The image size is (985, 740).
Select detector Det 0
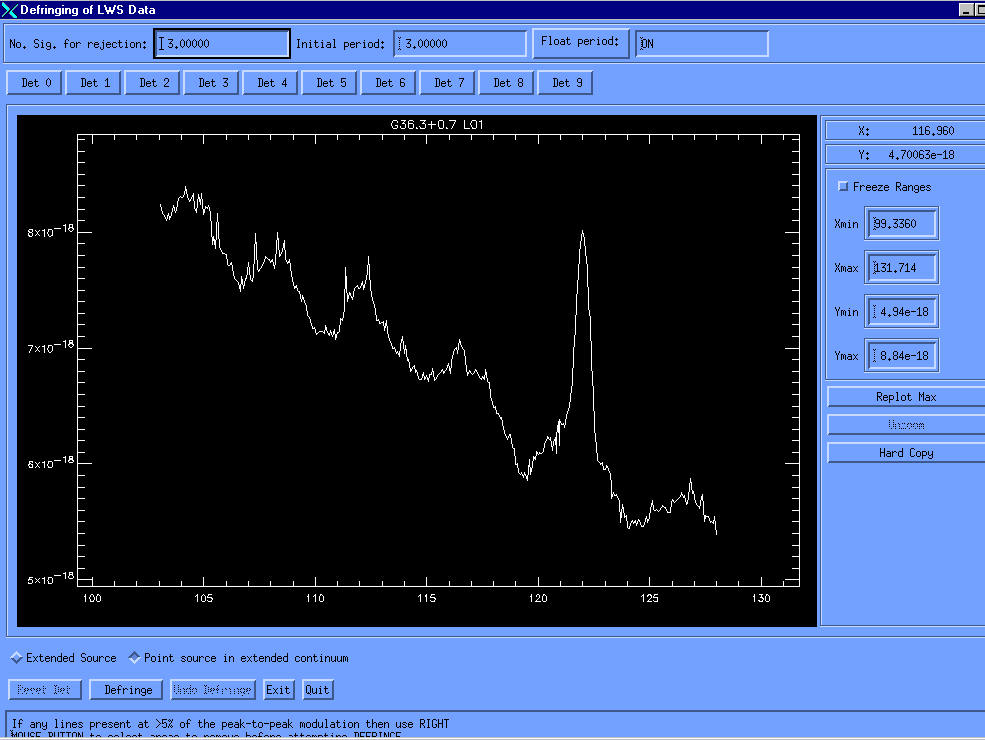[x=35, y=83]
